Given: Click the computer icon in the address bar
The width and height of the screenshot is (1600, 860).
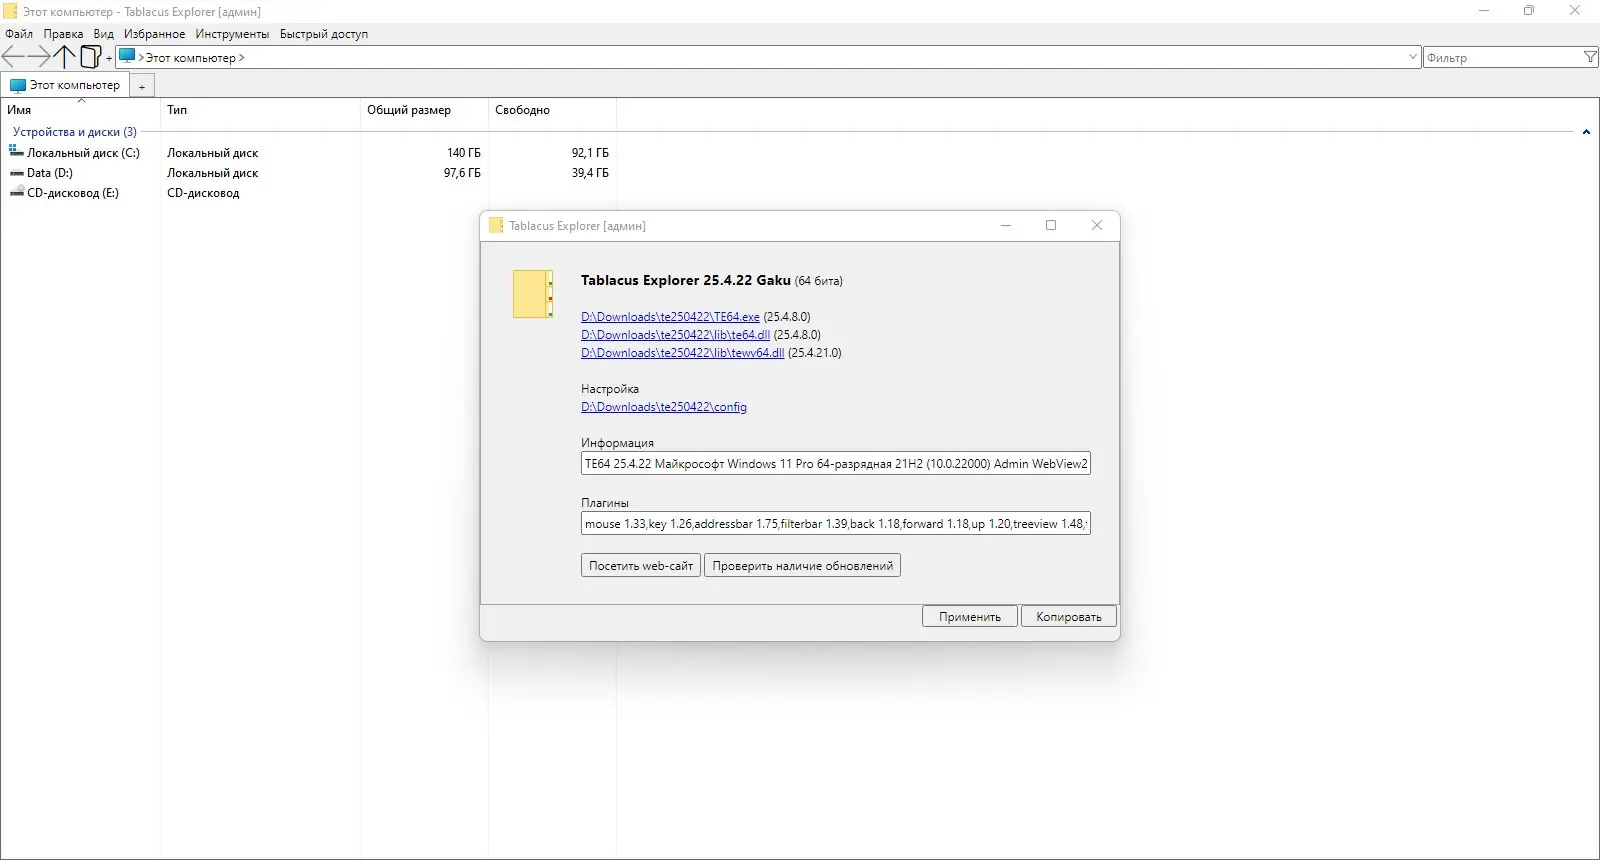Looking at the screenshot, I should pos(127,57).
